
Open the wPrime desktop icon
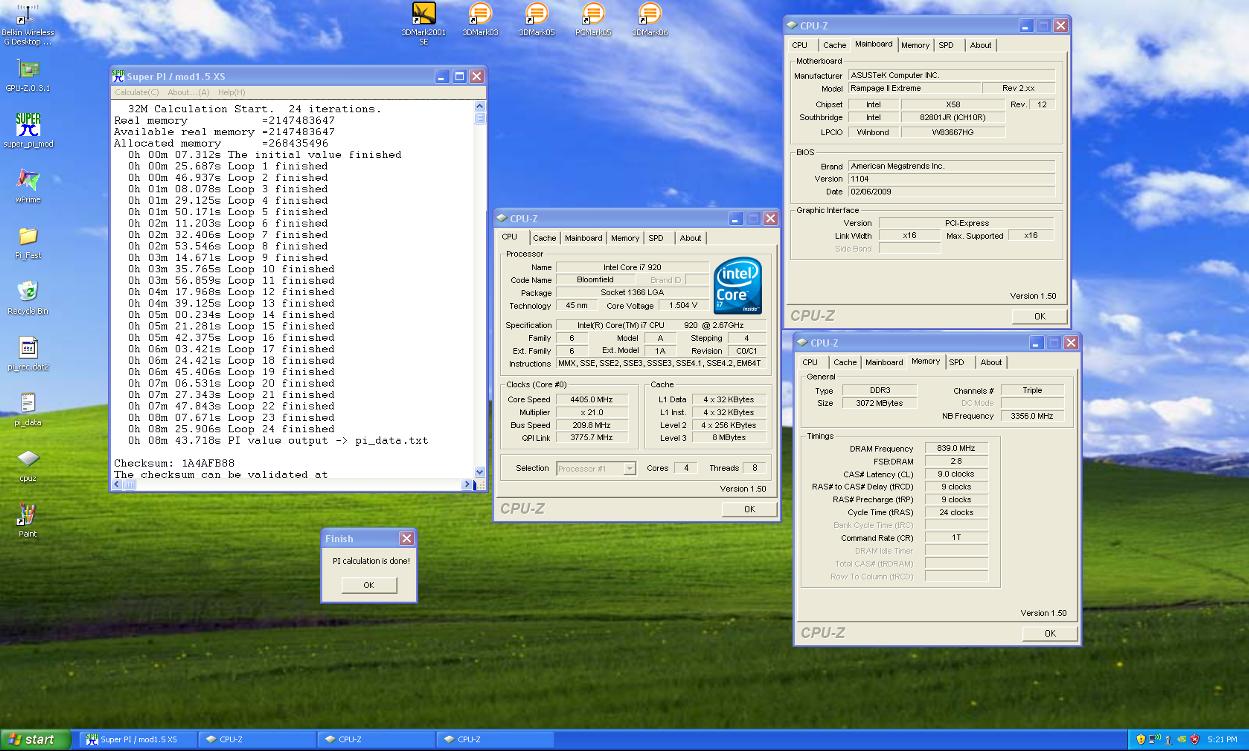28,185
